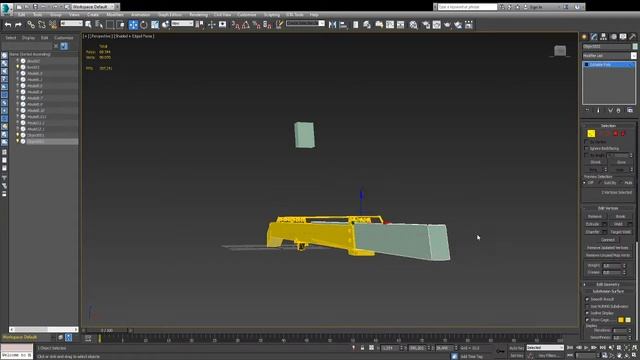Click Remove Isolated Vertices button
This screenshot has height=360, width=640.
tap(608, 248)
